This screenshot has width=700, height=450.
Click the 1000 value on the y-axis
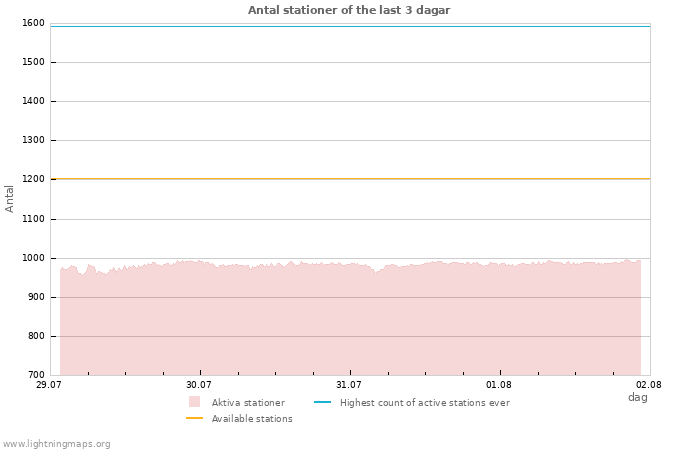(x=33, y=258)
